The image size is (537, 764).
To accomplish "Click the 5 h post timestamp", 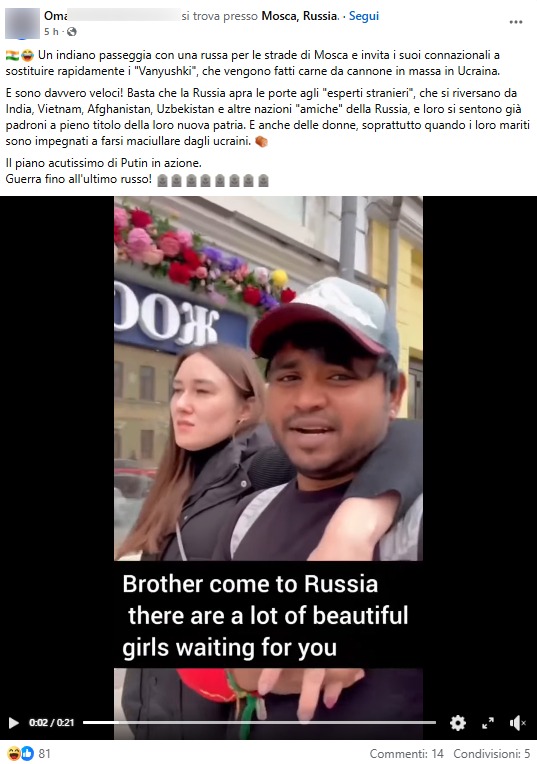I will coord(51,32).
